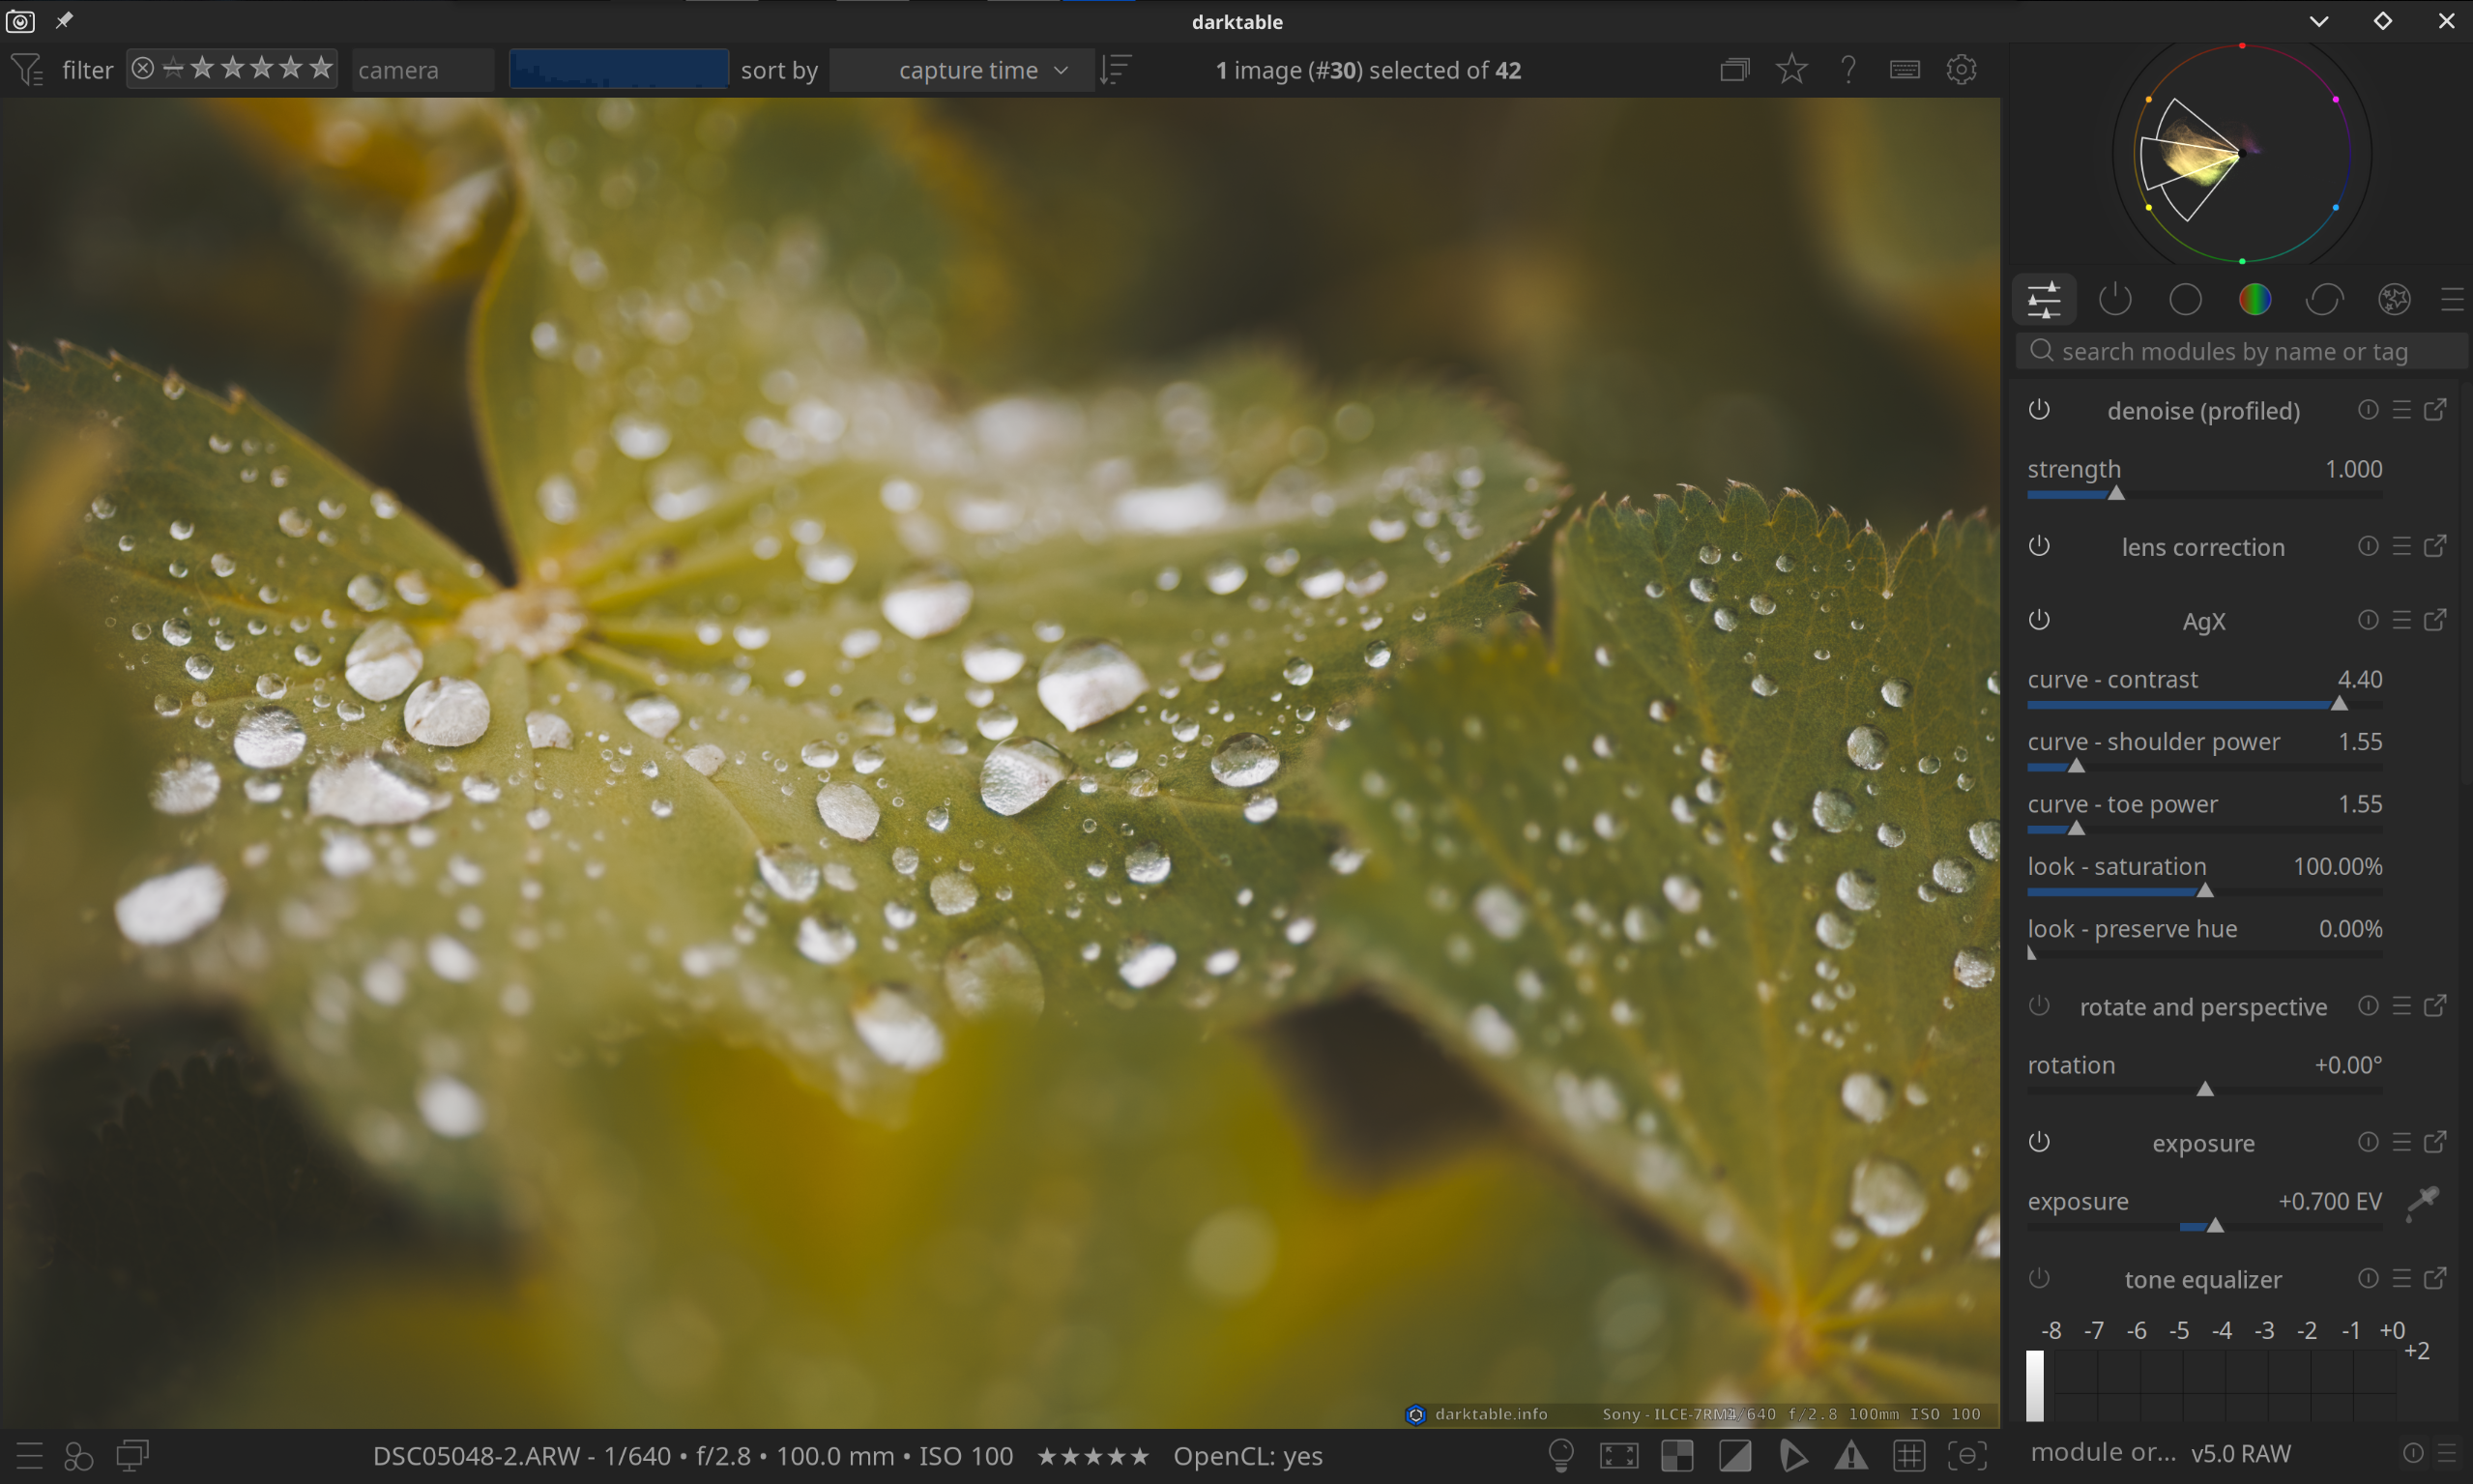This screenshot has height=1484, width=2473.
Task: Switch to color modules group tab
Action: 2254,299
